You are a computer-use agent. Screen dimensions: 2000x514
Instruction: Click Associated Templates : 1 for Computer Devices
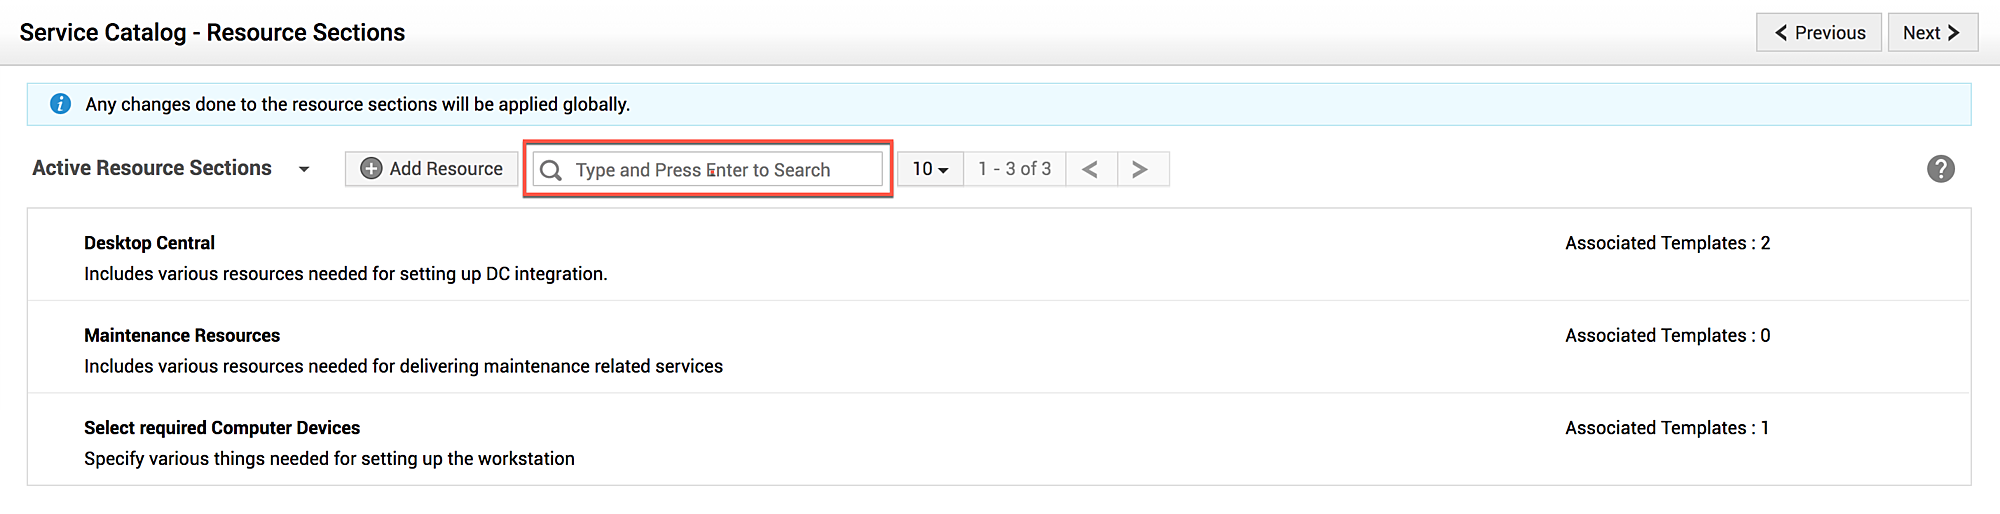click(x=1667, y=428)
